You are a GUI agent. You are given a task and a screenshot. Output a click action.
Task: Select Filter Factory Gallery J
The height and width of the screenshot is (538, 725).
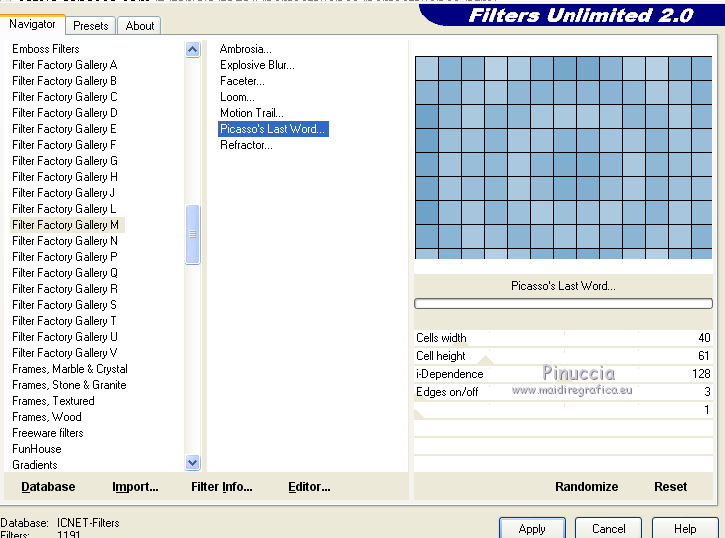pyautogui.click(x=63, y=193)
